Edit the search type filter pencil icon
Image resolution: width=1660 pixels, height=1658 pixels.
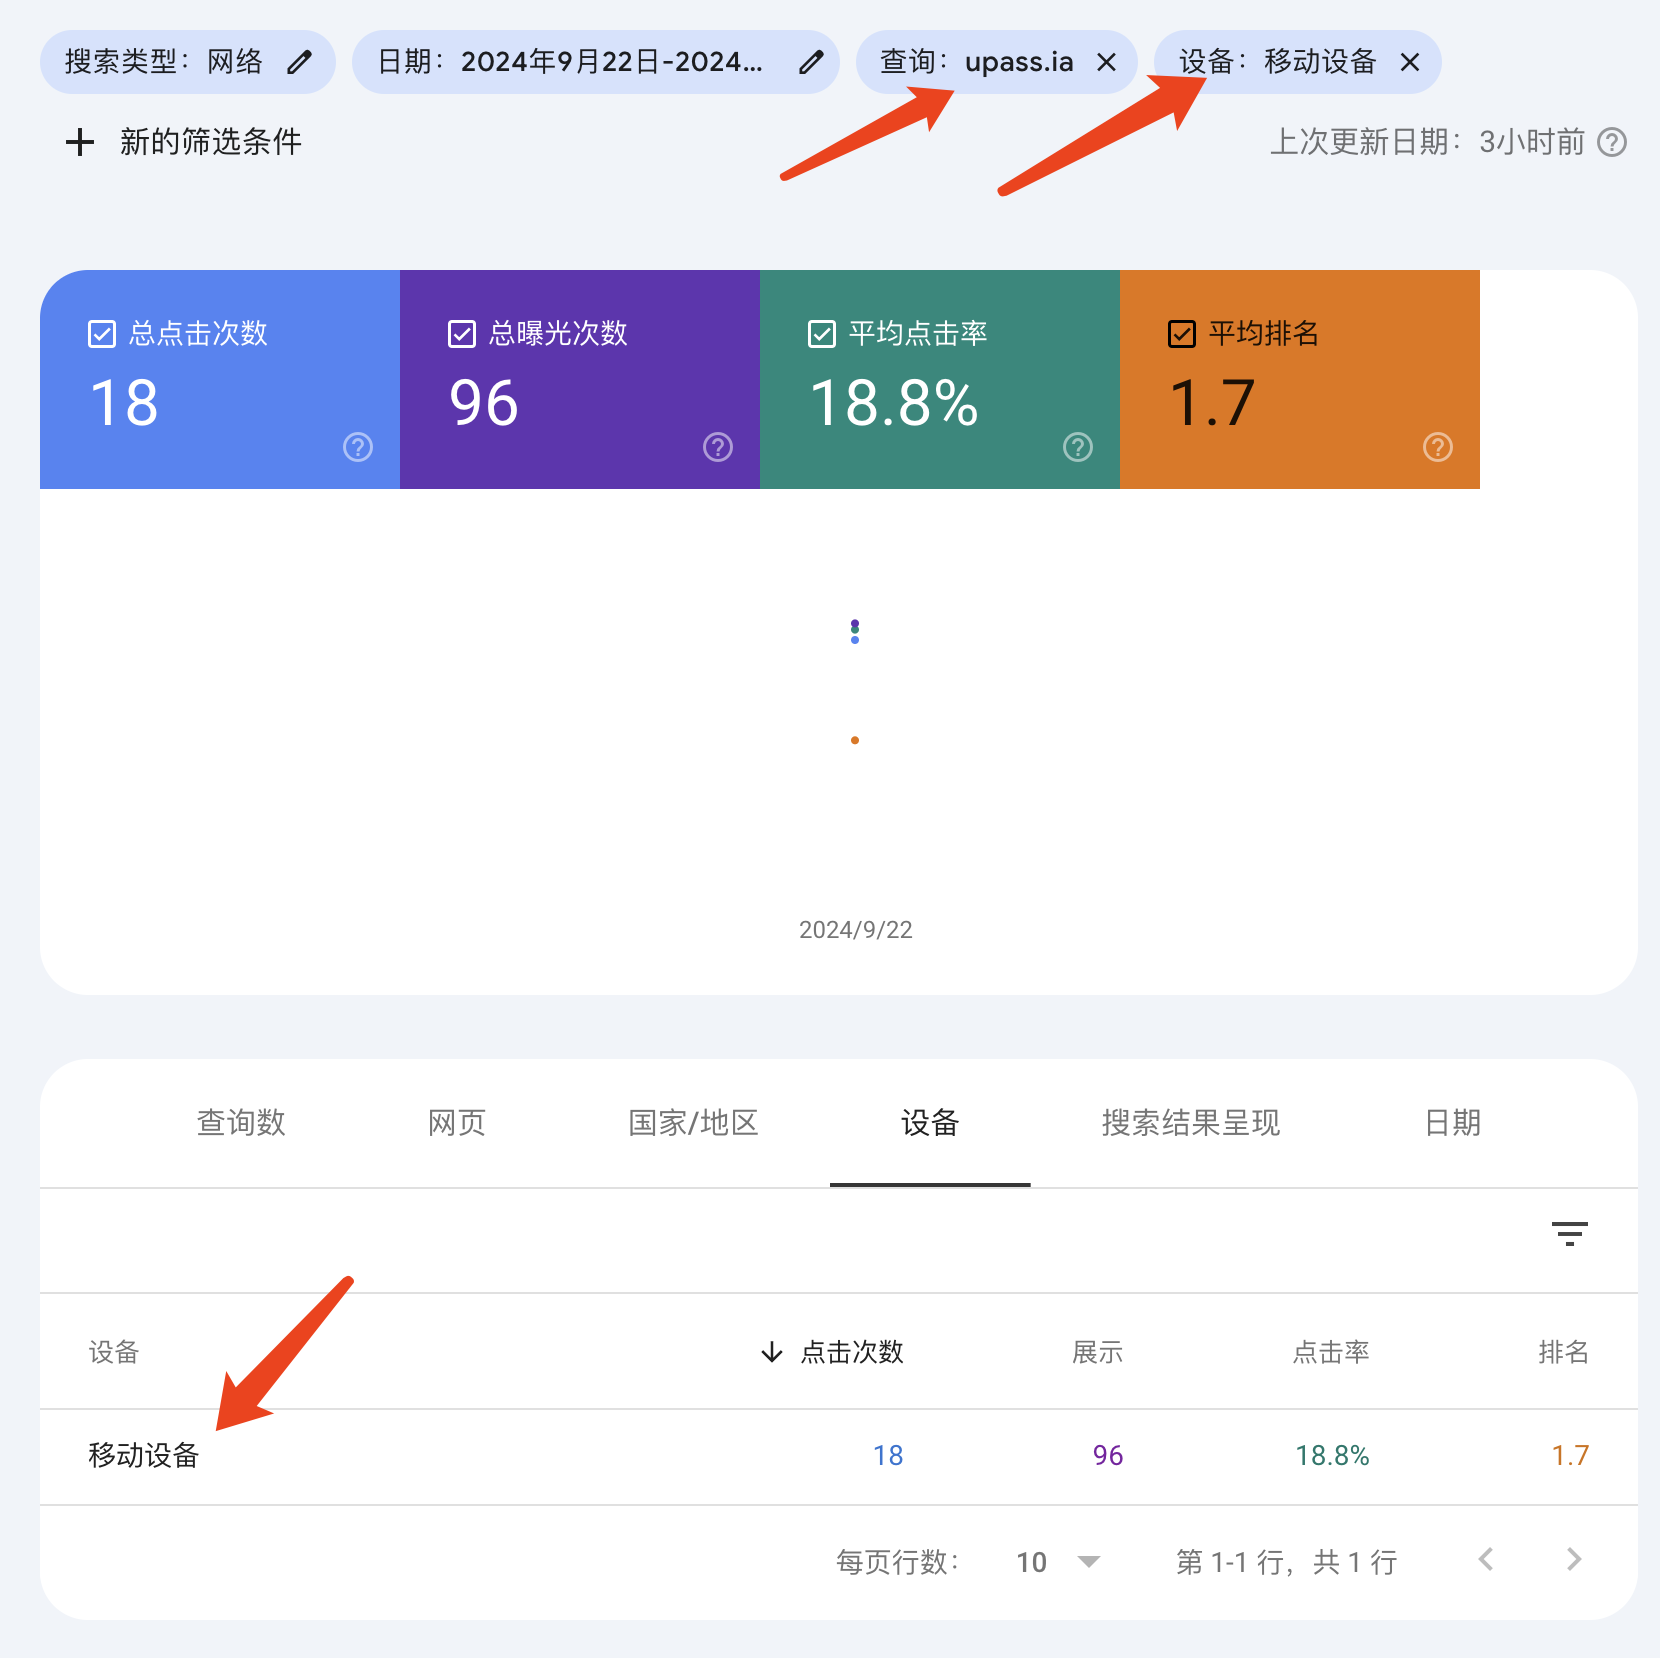click(x=299, y=62)
